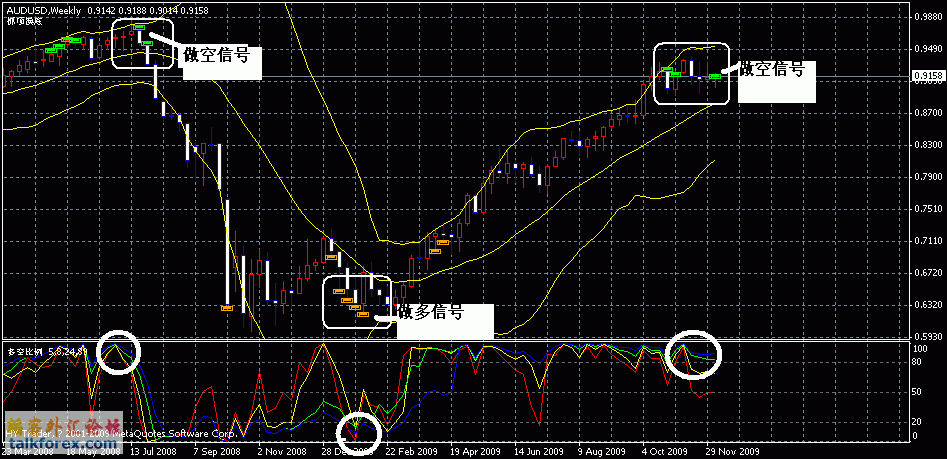
Task: Click the 0.5930 price axis label
Action: point(929,336)
